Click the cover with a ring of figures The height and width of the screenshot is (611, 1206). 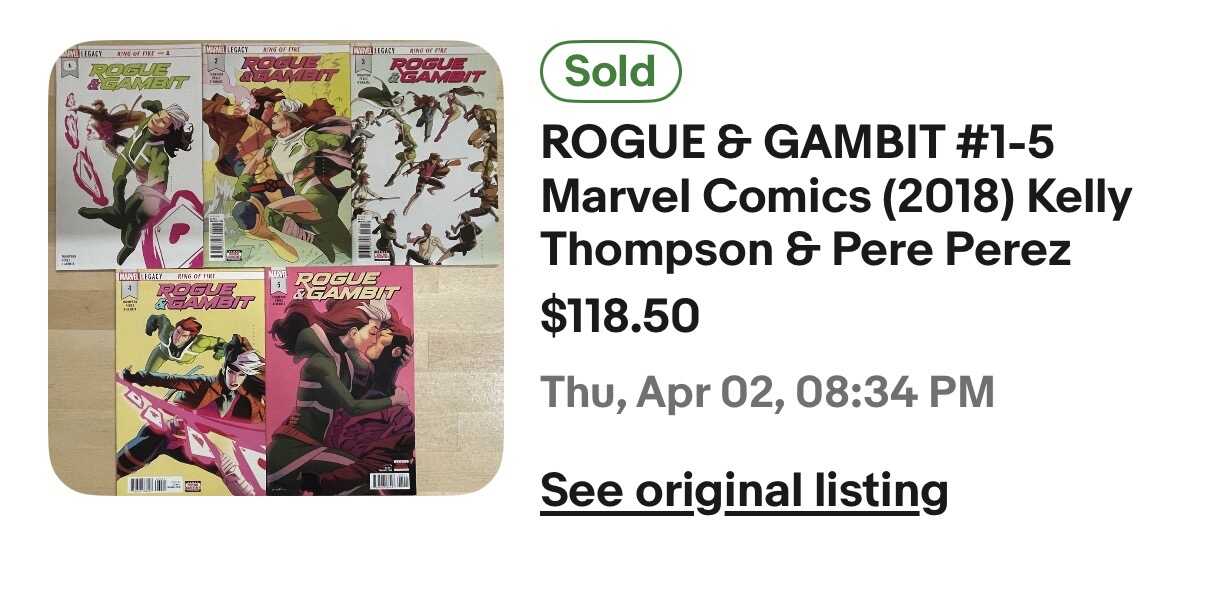coord(425,165)
